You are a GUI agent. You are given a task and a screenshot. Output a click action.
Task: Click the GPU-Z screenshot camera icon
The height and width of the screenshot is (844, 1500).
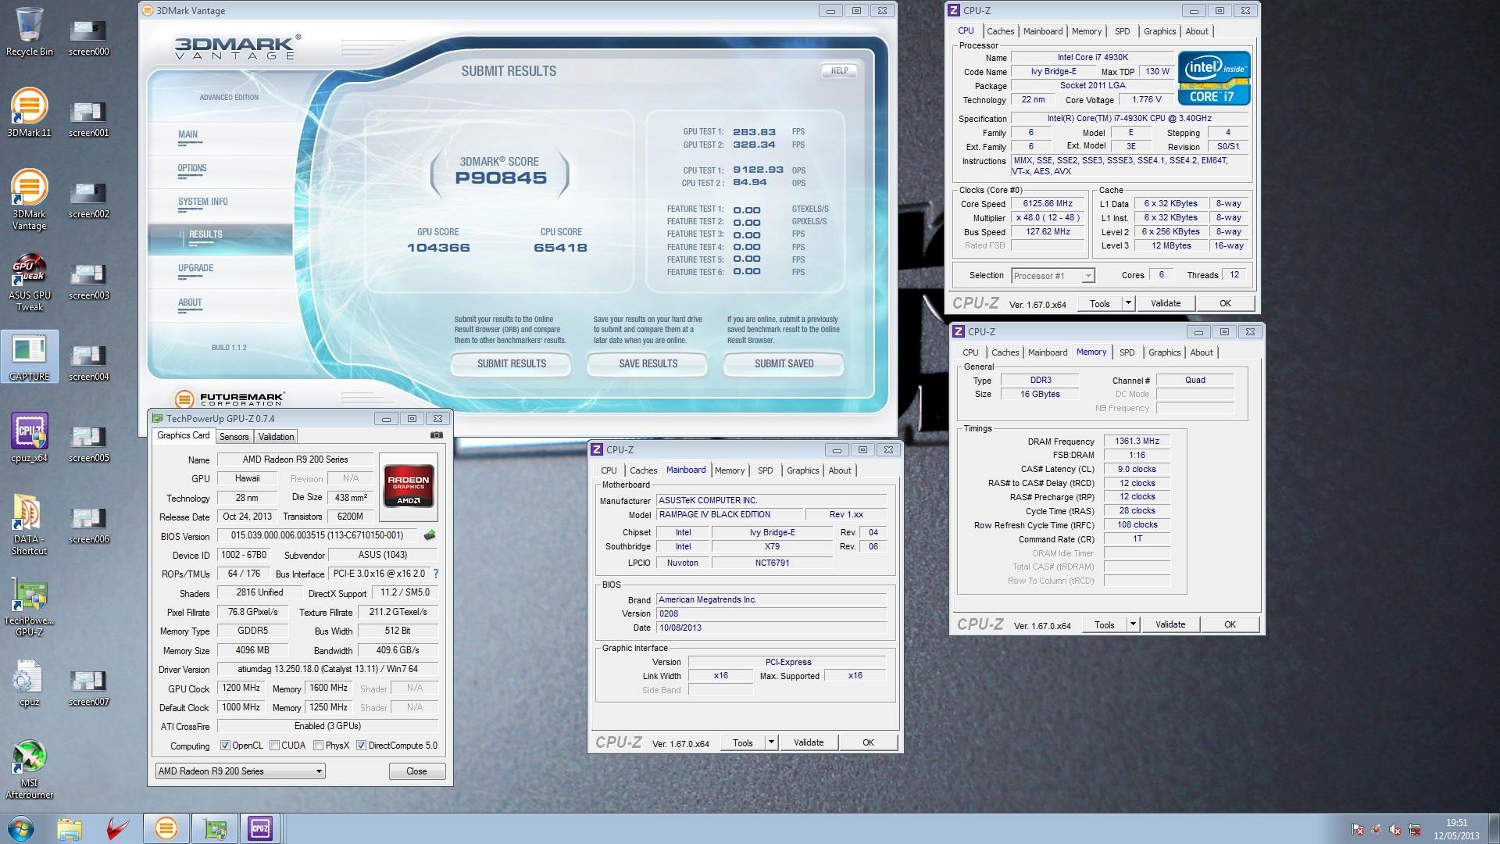tap(436, 435)
